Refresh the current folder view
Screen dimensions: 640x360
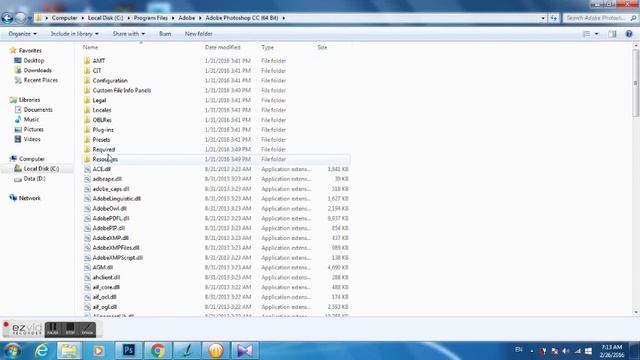coord(553,18)
